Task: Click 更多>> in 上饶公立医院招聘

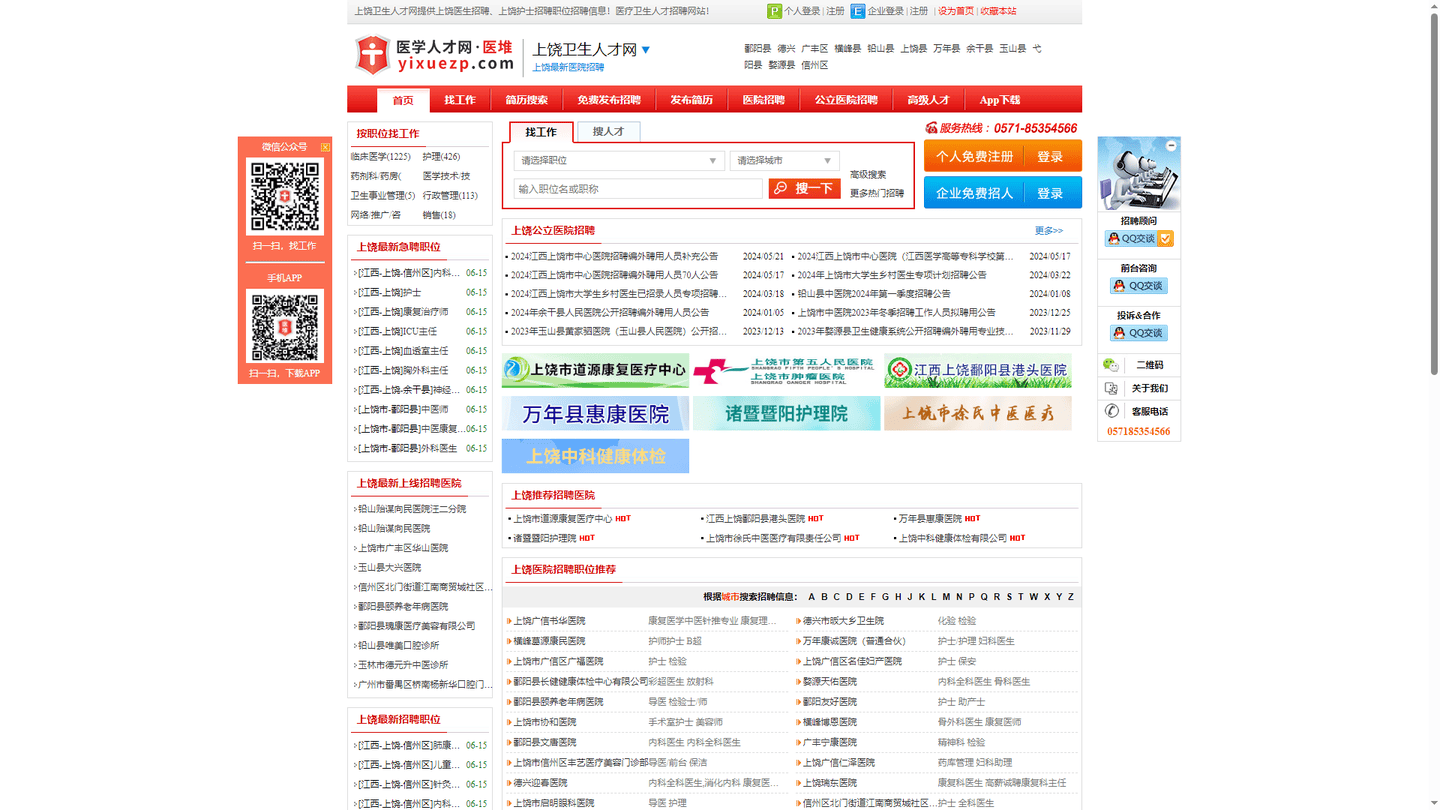Action: pyautogui.click(x=1049, y=231)
